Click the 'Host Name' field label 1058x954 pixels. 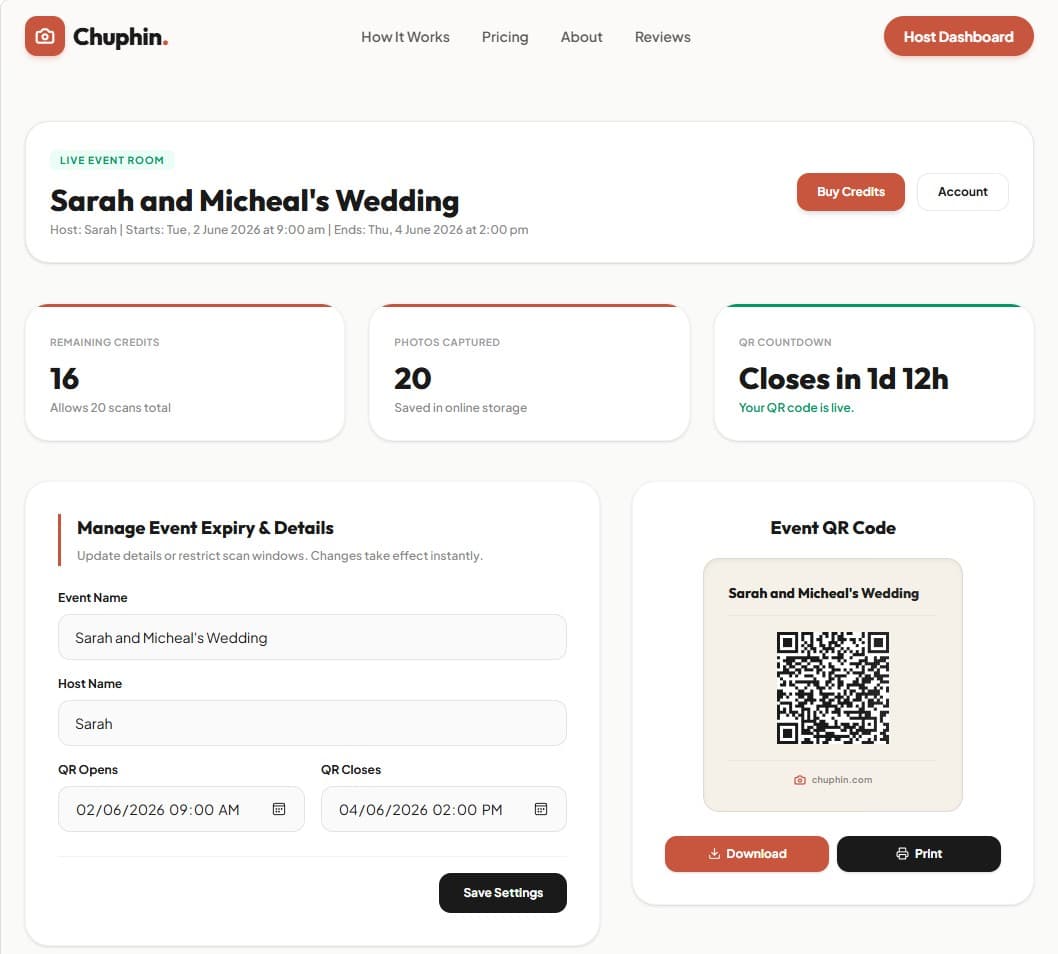click(x=90, y=683)
